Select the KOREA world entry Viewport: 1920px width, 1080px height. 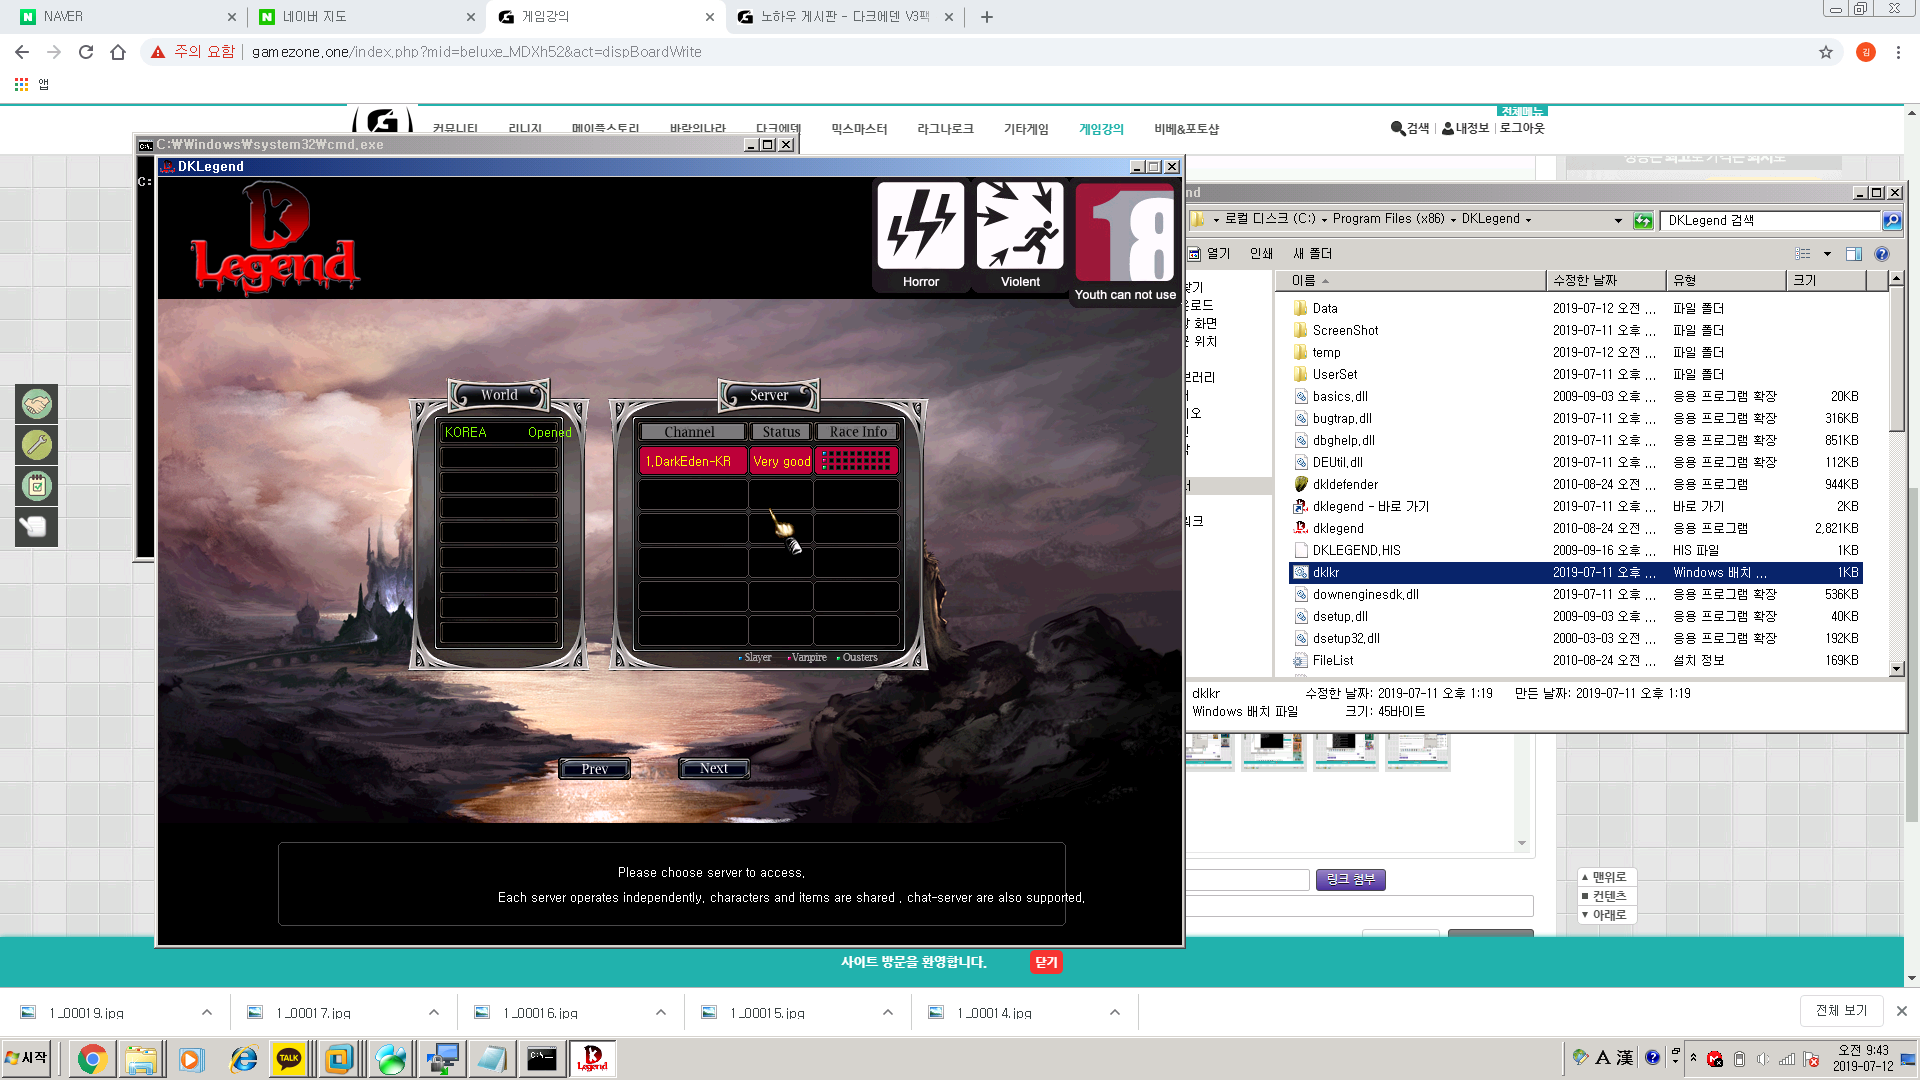point(499,432)
